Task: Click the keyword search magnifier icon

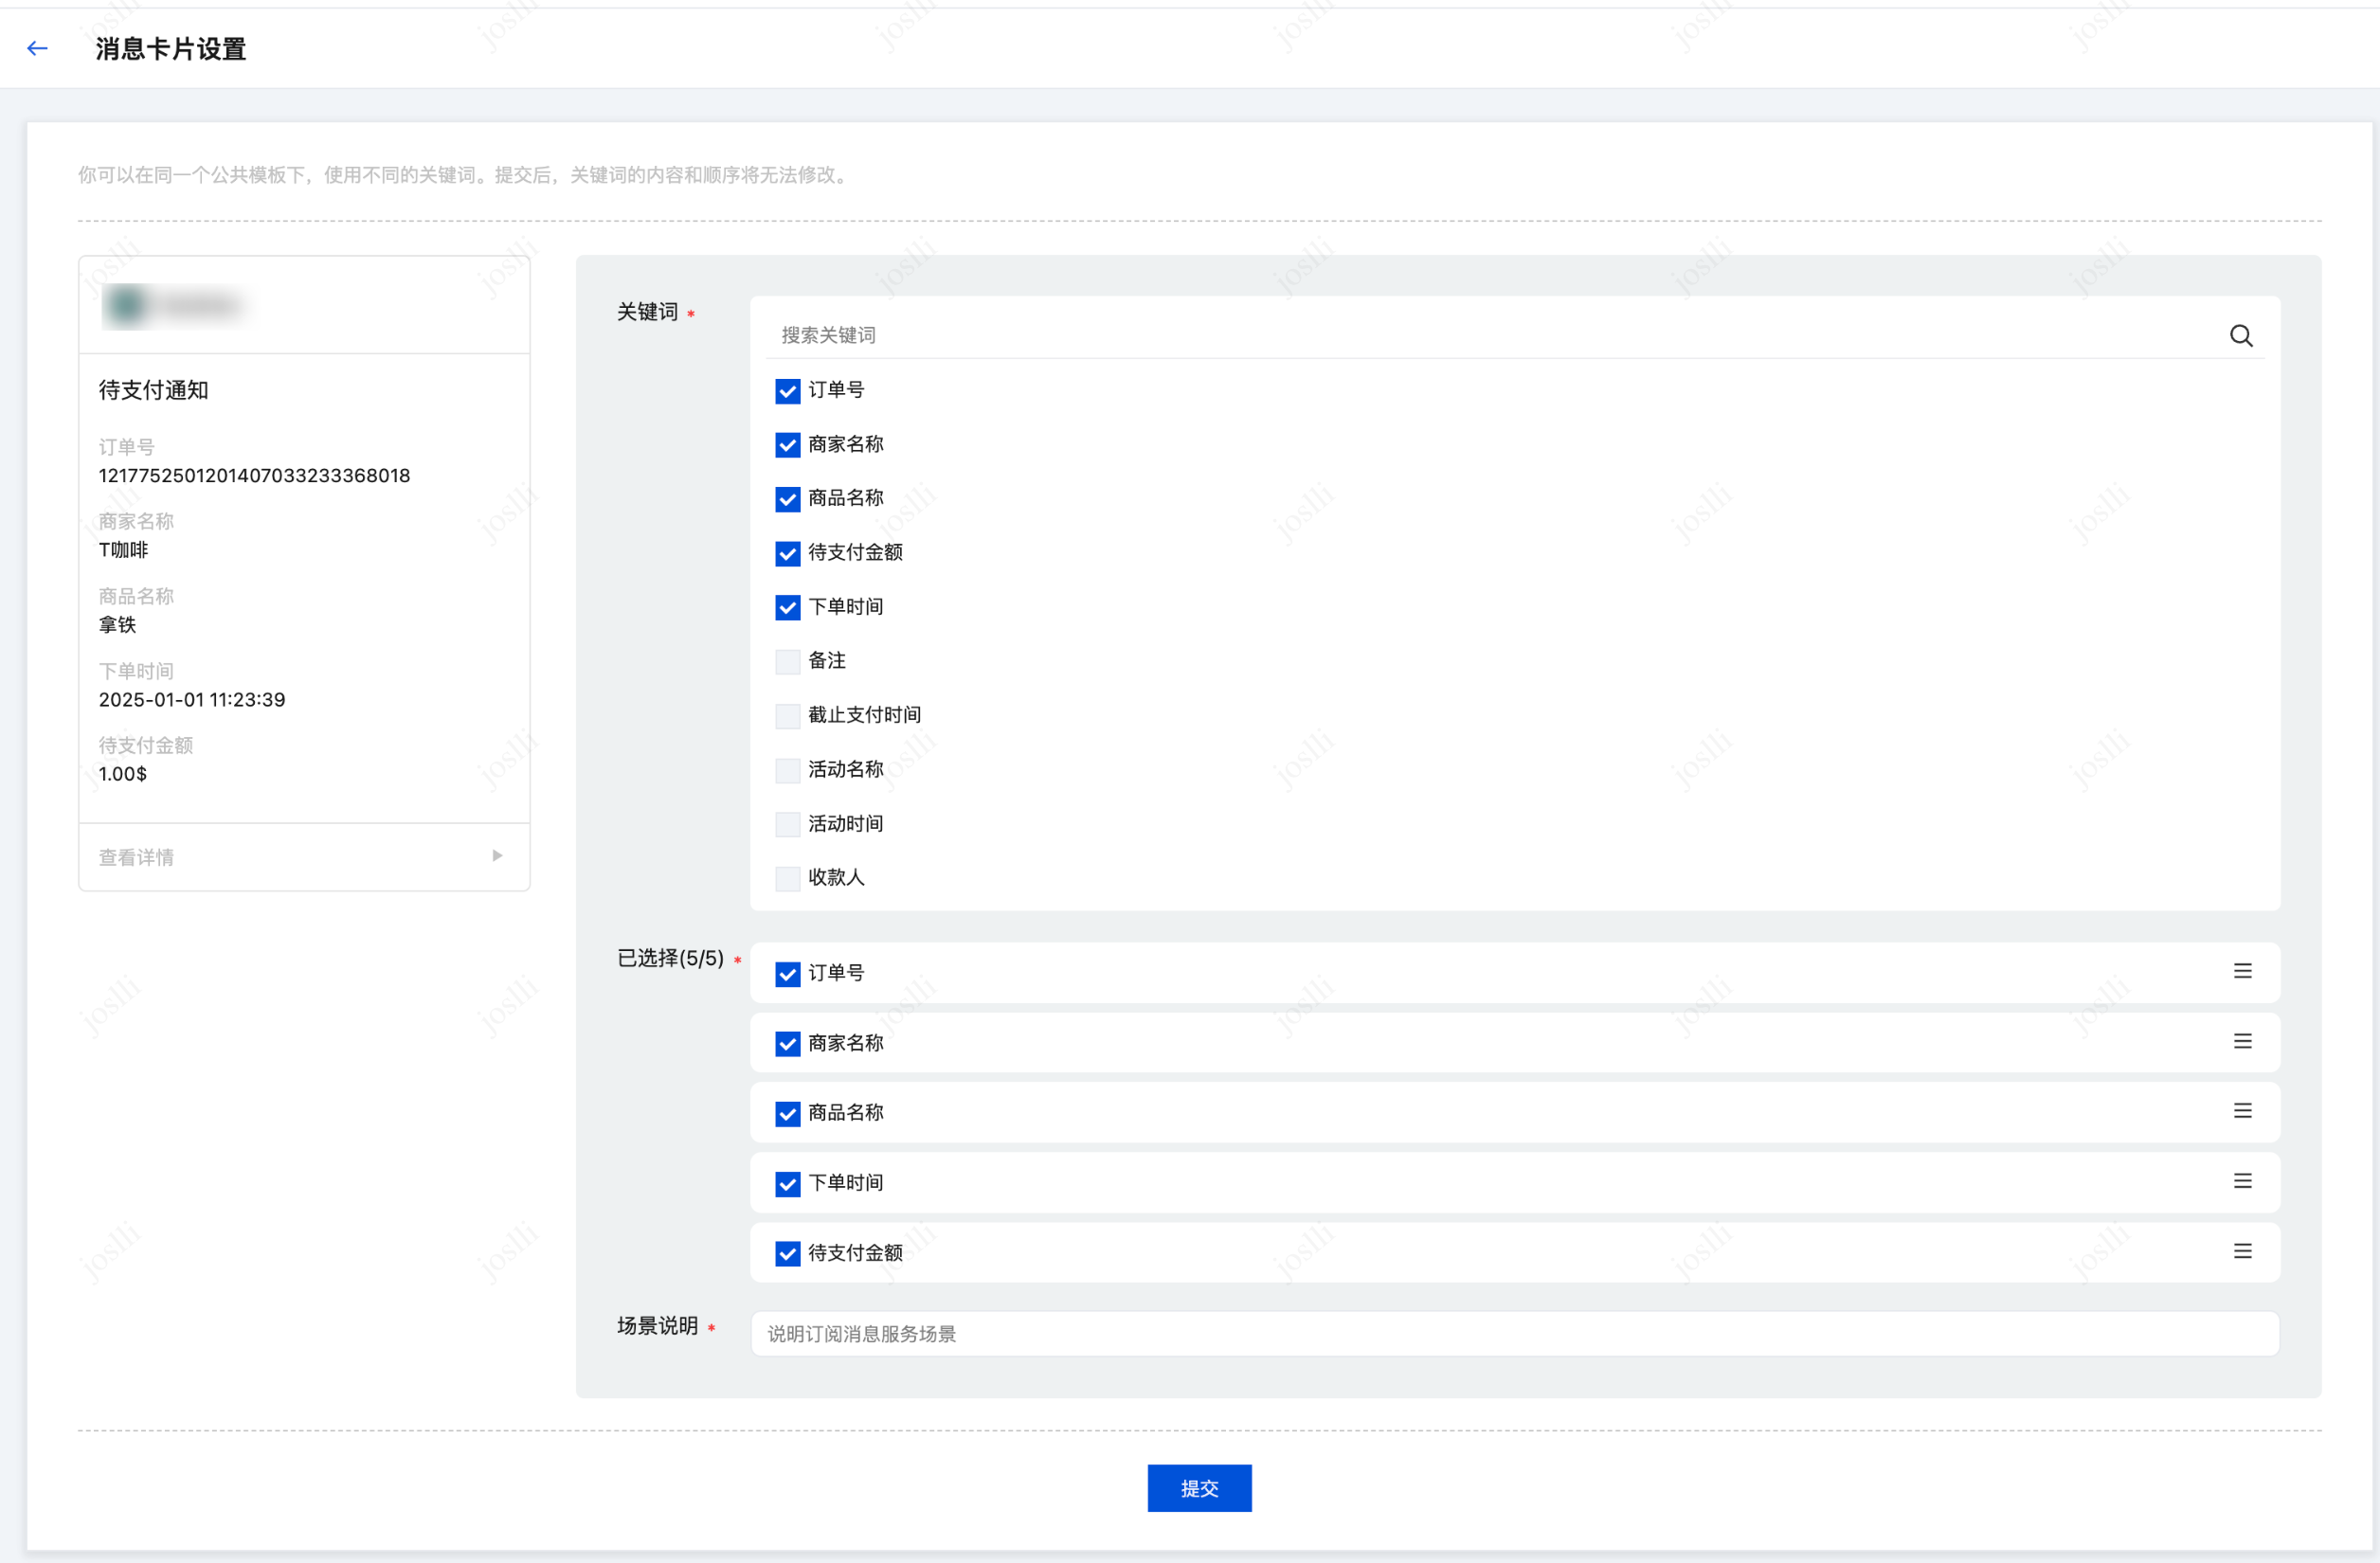Action: [x=2240, y=336]
